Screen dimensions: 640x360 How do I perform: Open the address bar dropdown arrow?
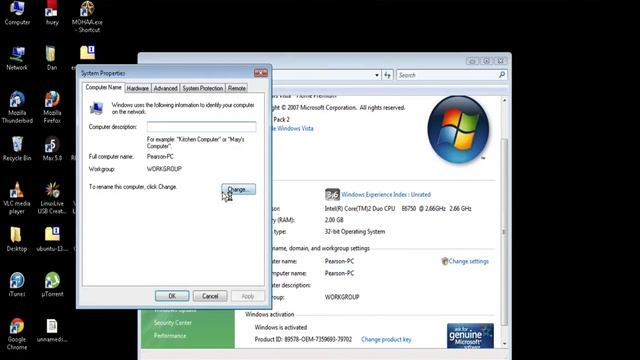pyautogui.click(x=377, y=75)
